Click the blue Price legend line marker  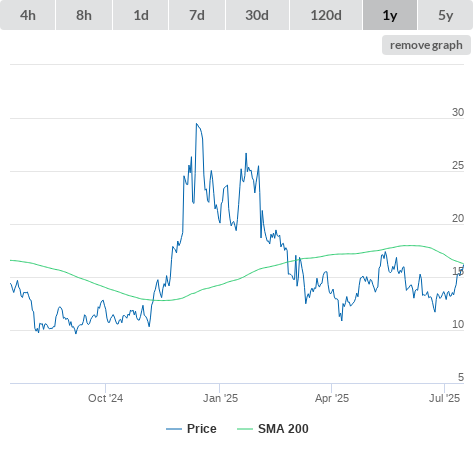(174, 429)
